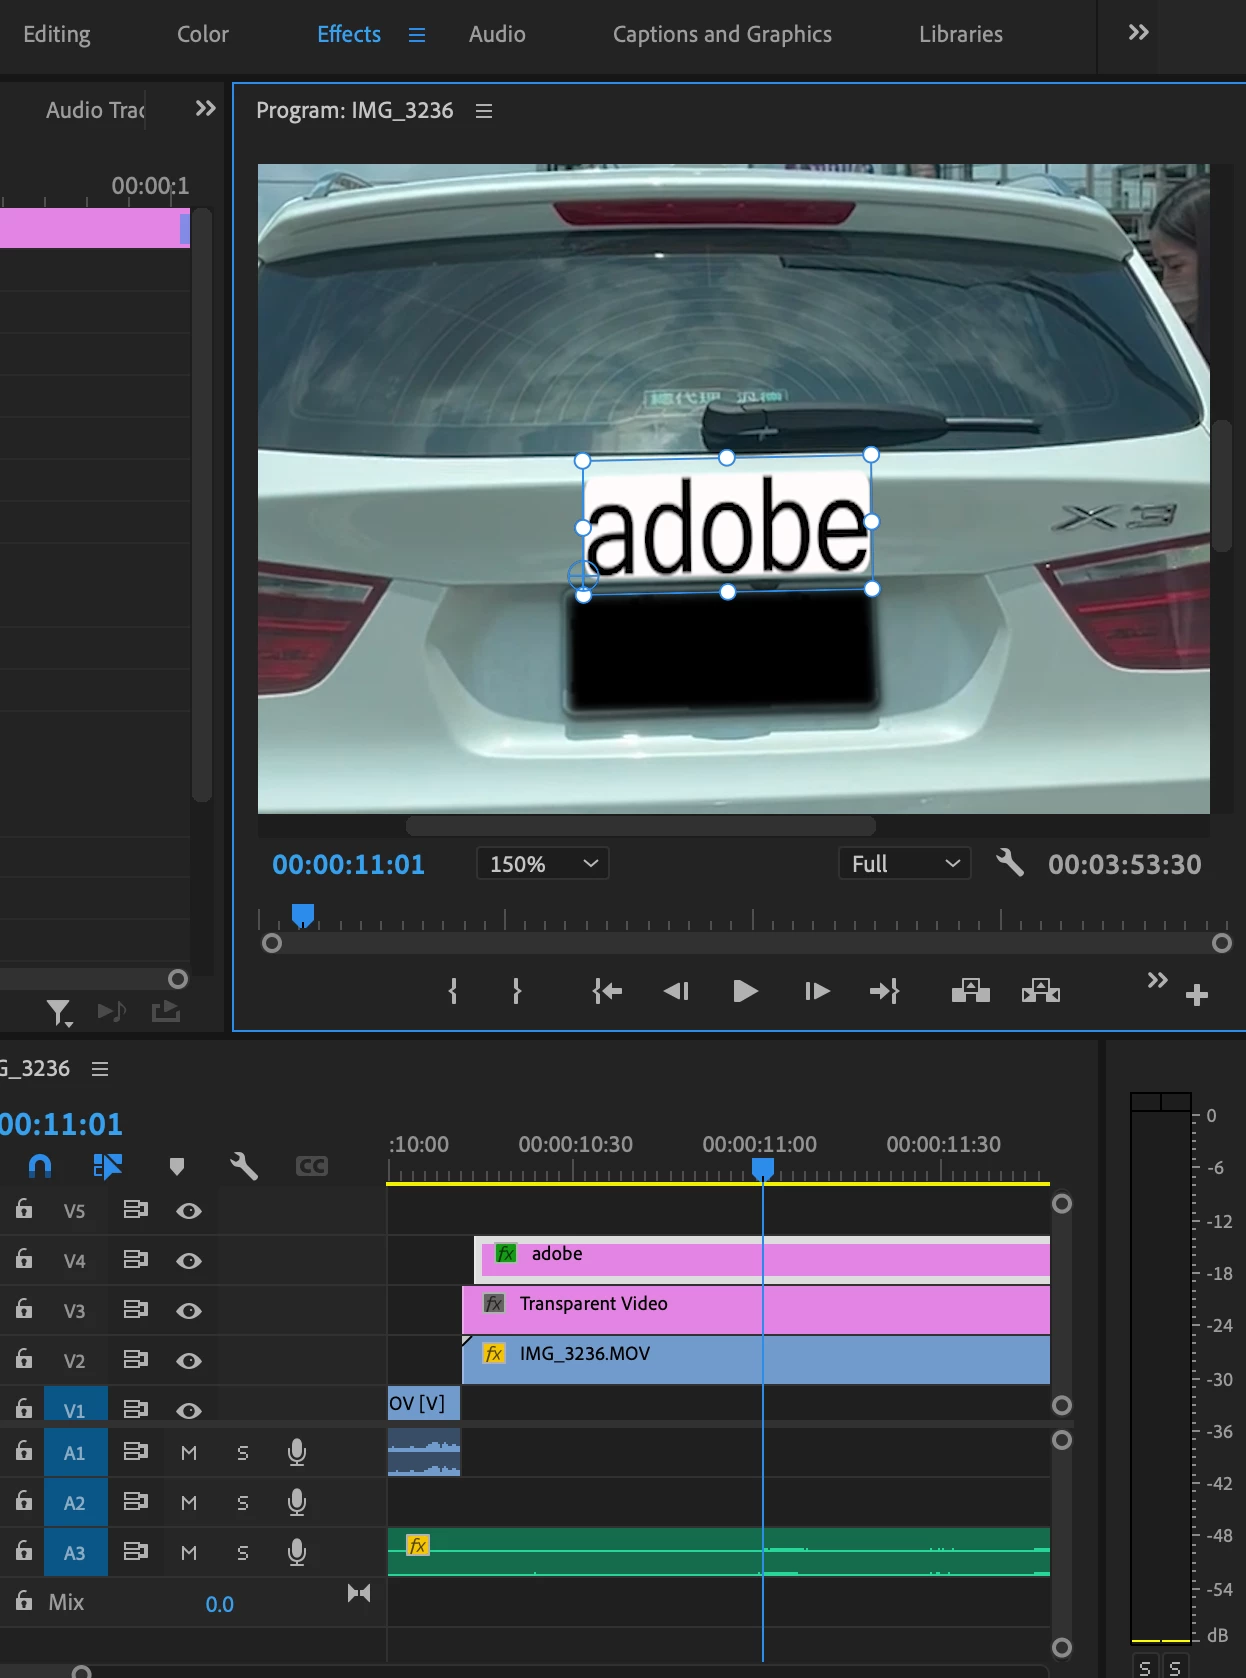Screen dimensions: 1246x1678
Task: Lock the A1 audio track
Action: (24, 1451)
